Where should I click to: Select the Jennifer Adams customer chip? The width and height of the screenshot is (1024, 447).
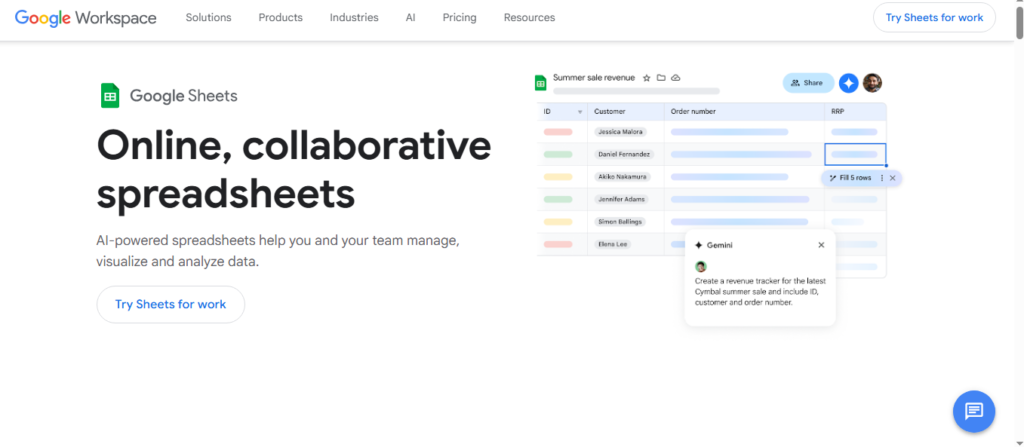[x=620, y=199]
